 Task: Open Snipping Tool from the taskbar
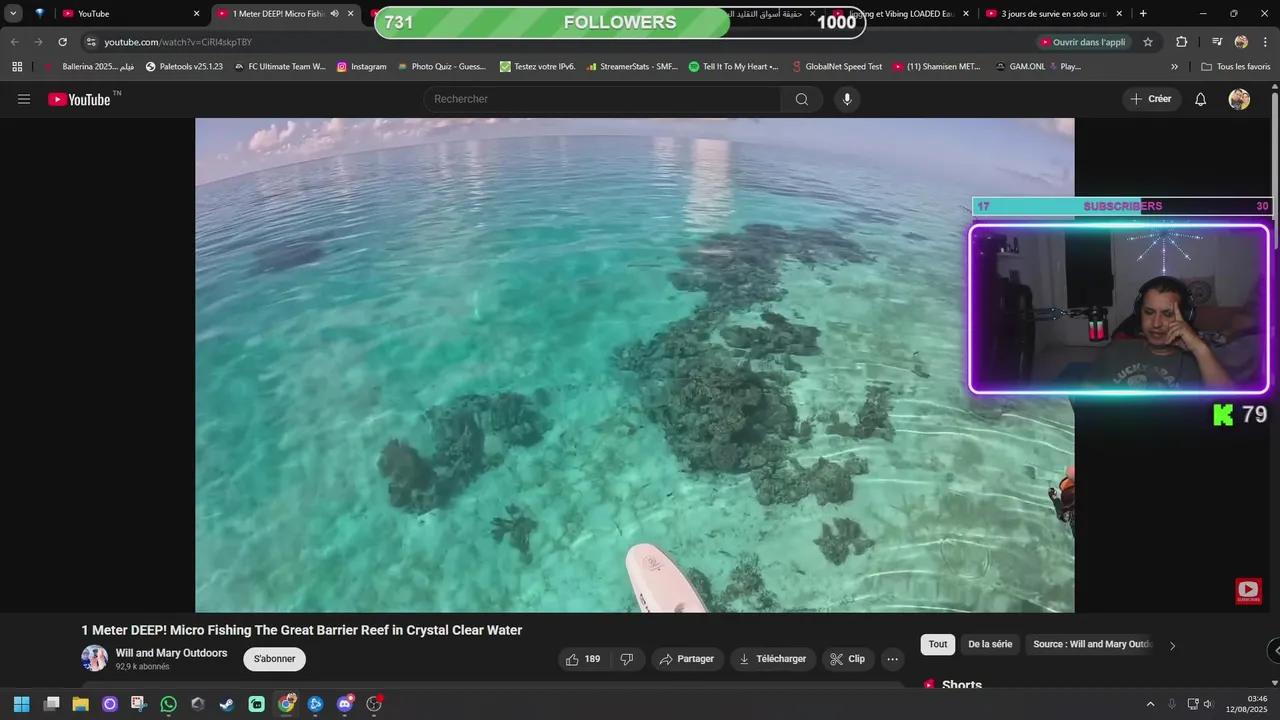click(x=139, y=704)
